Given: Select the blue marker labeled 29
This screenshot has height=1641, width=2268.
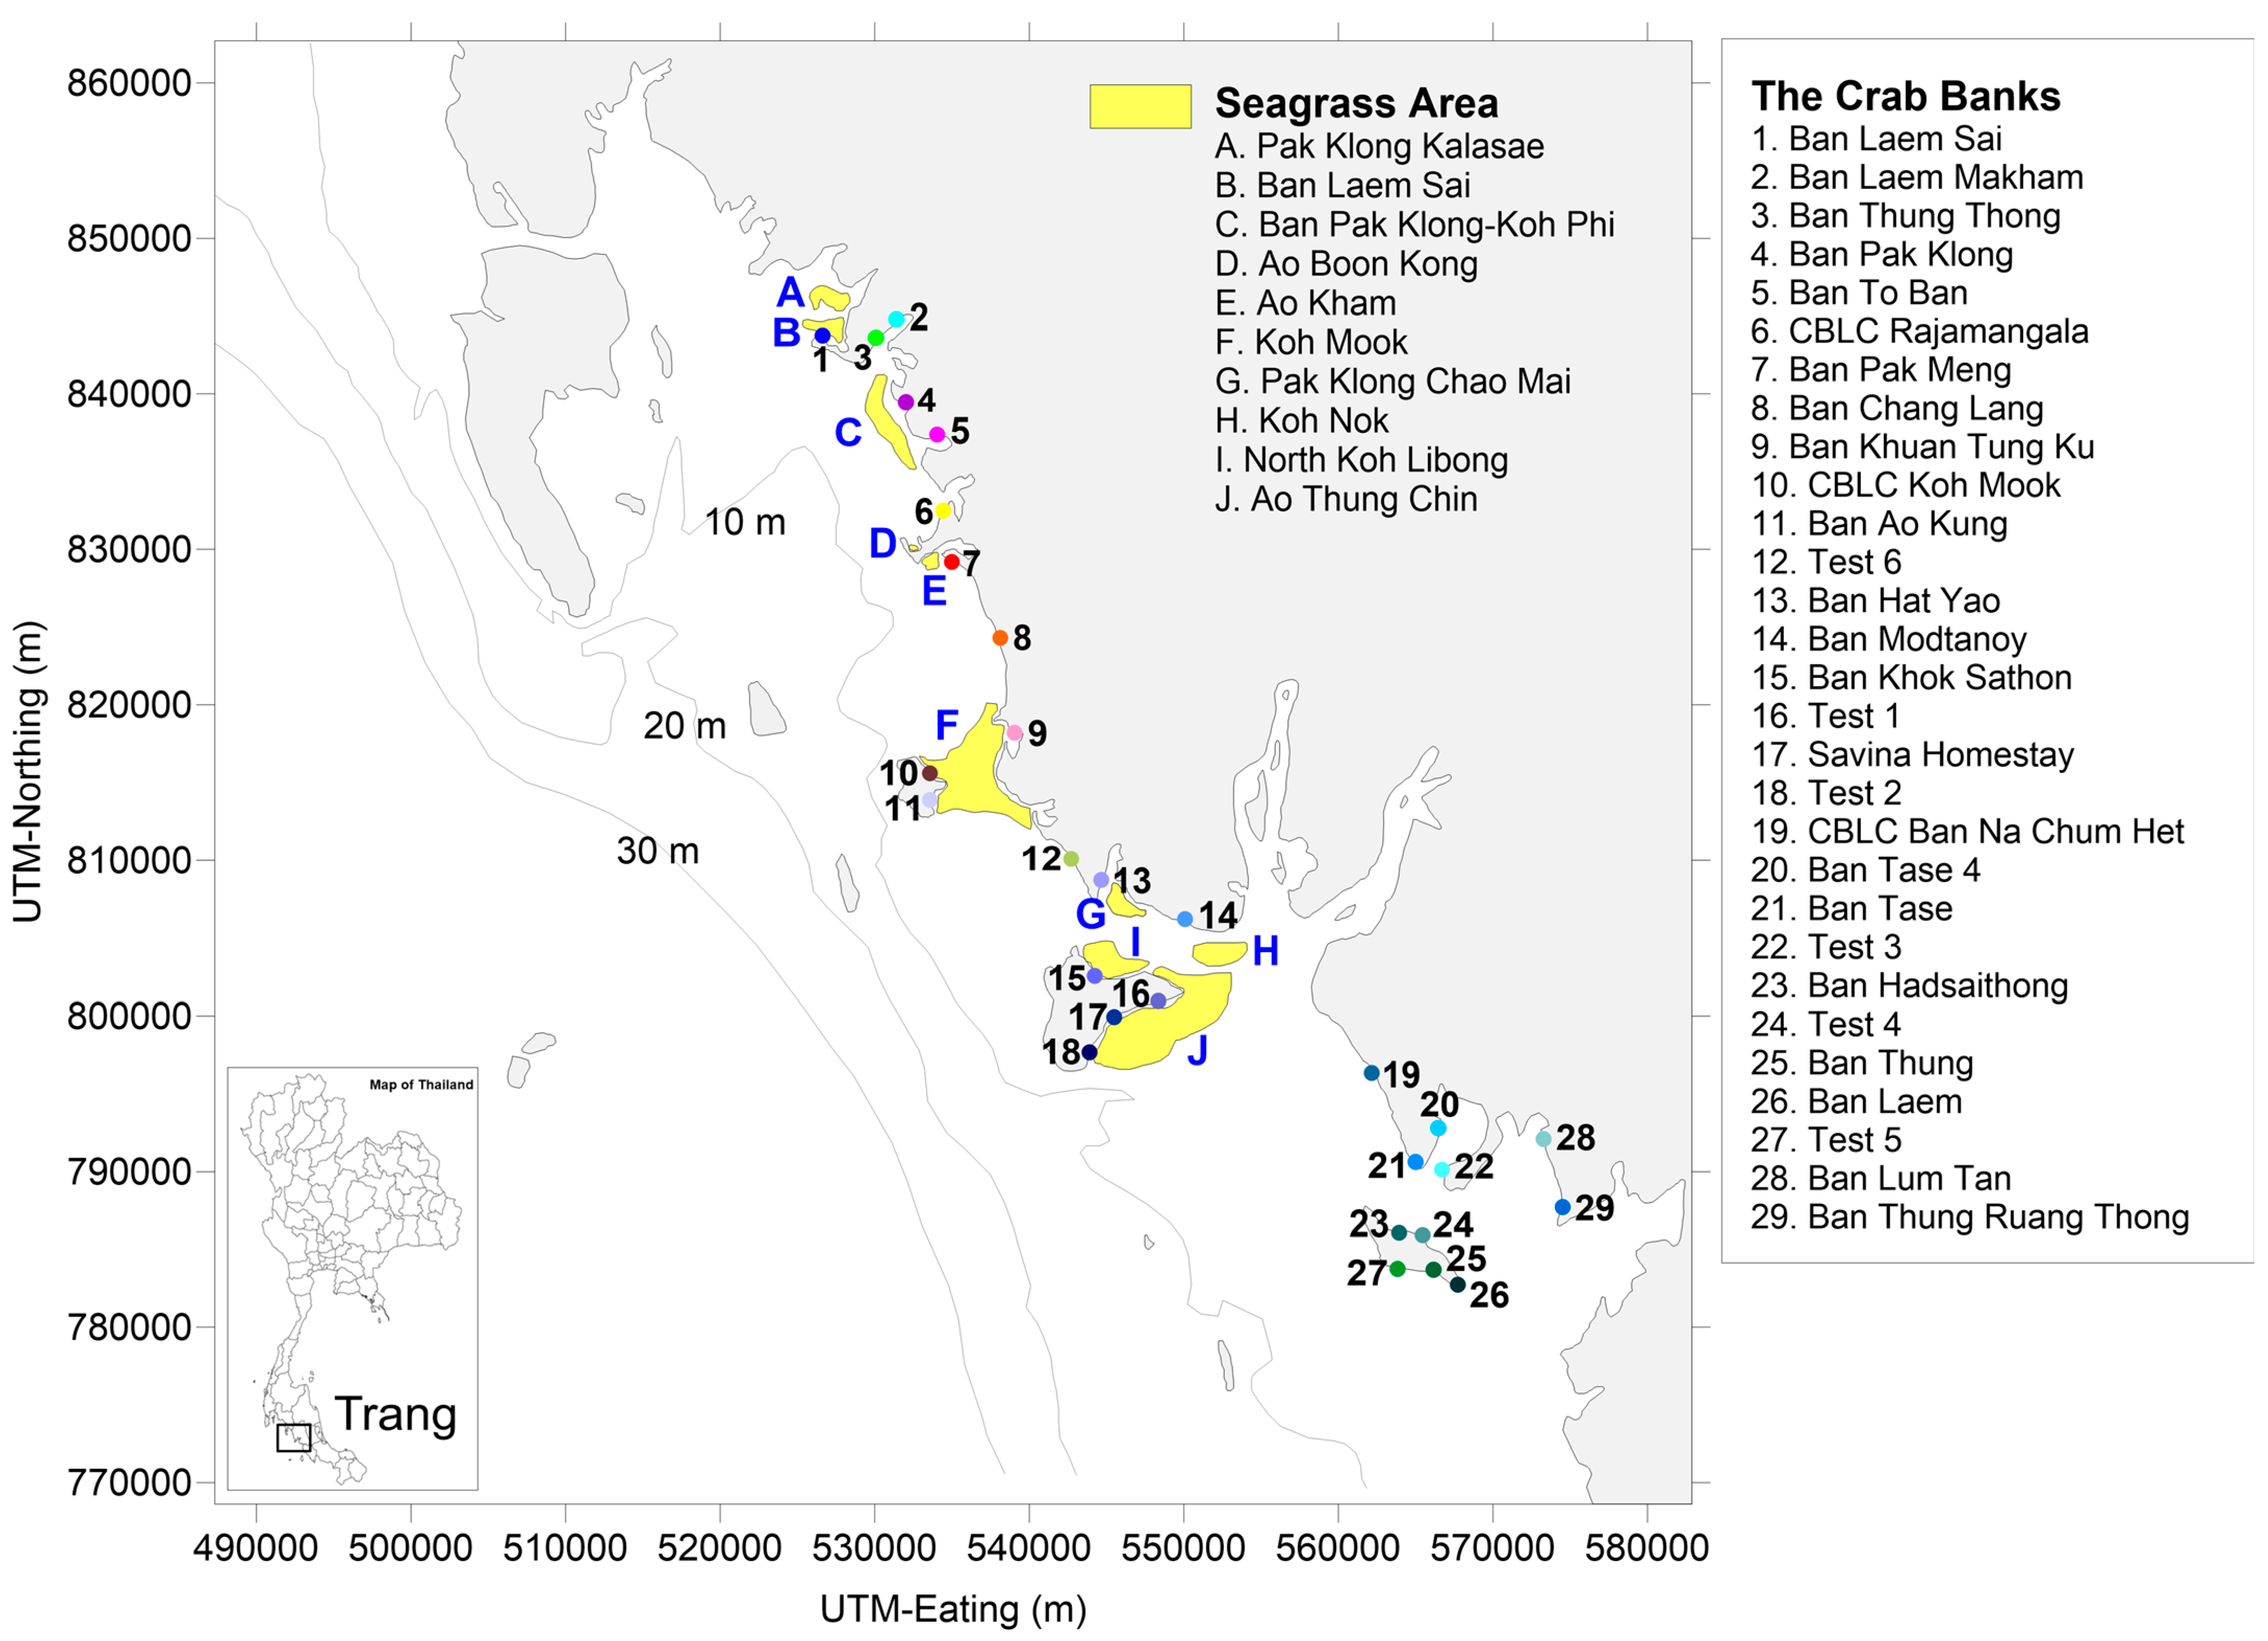Looking at the screenshot, I should pos(1562,1207).
